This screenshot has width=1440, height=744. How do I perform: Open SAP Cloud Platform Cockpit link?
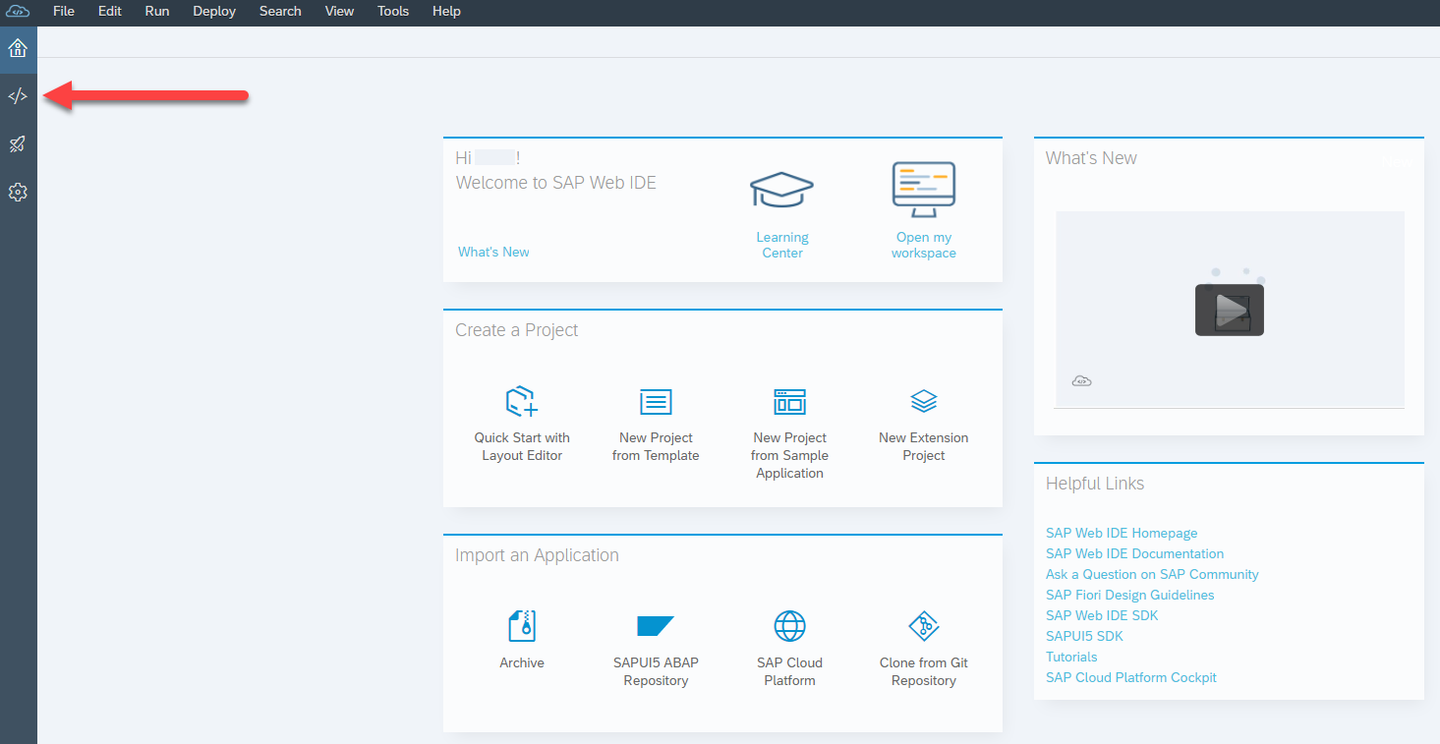(x=1131, y=677)
